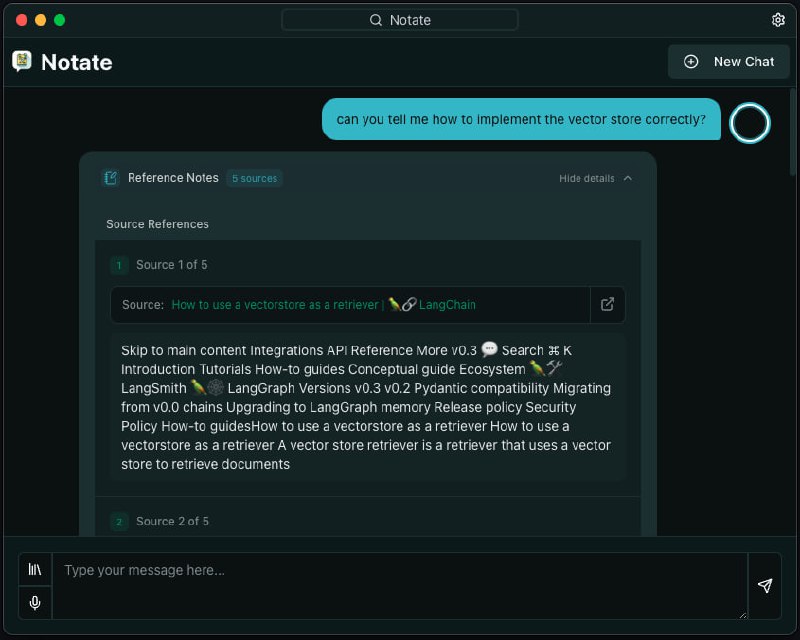Click the 5 sources badge
The height and width of the screenshot is (640, 800).
coord(254,178)
